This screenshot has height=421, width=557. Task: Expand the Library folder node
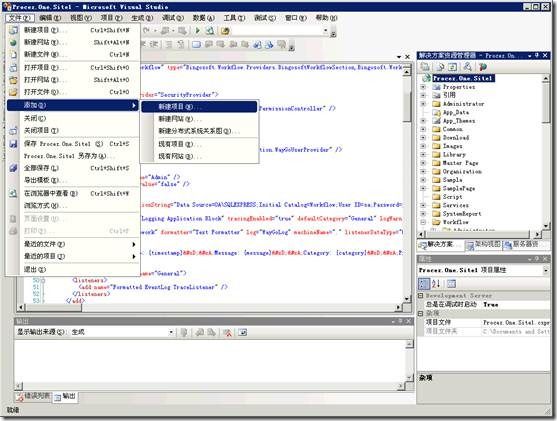click(x=423, y=155)
